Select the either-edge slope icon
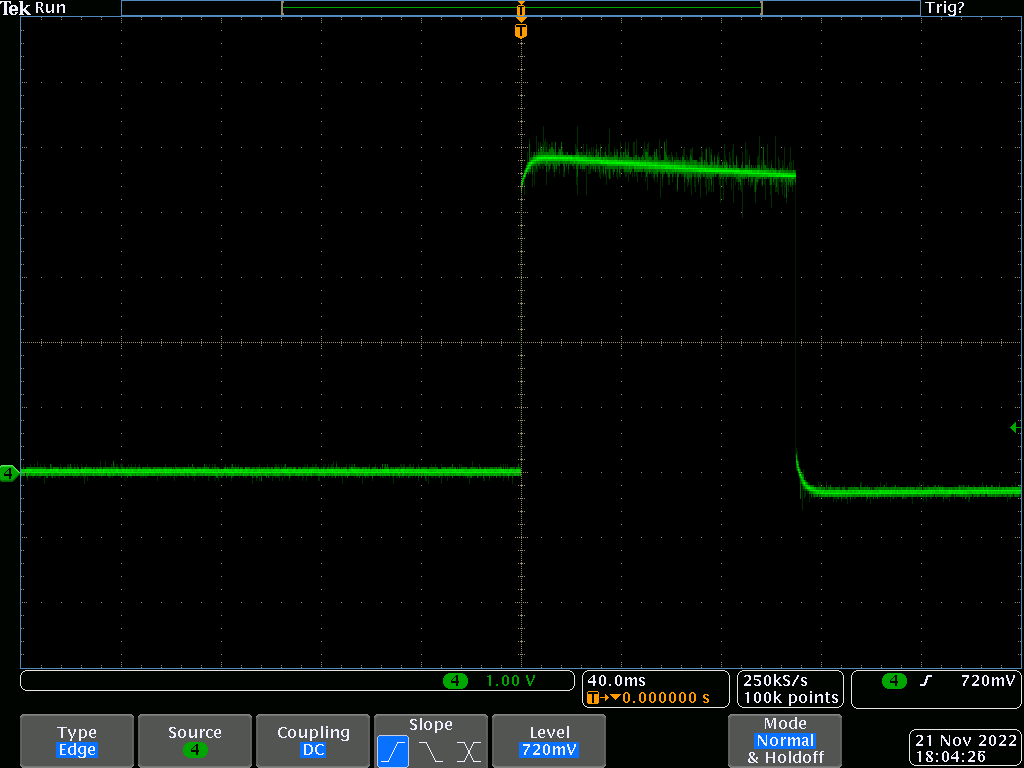 pos(468,750)
